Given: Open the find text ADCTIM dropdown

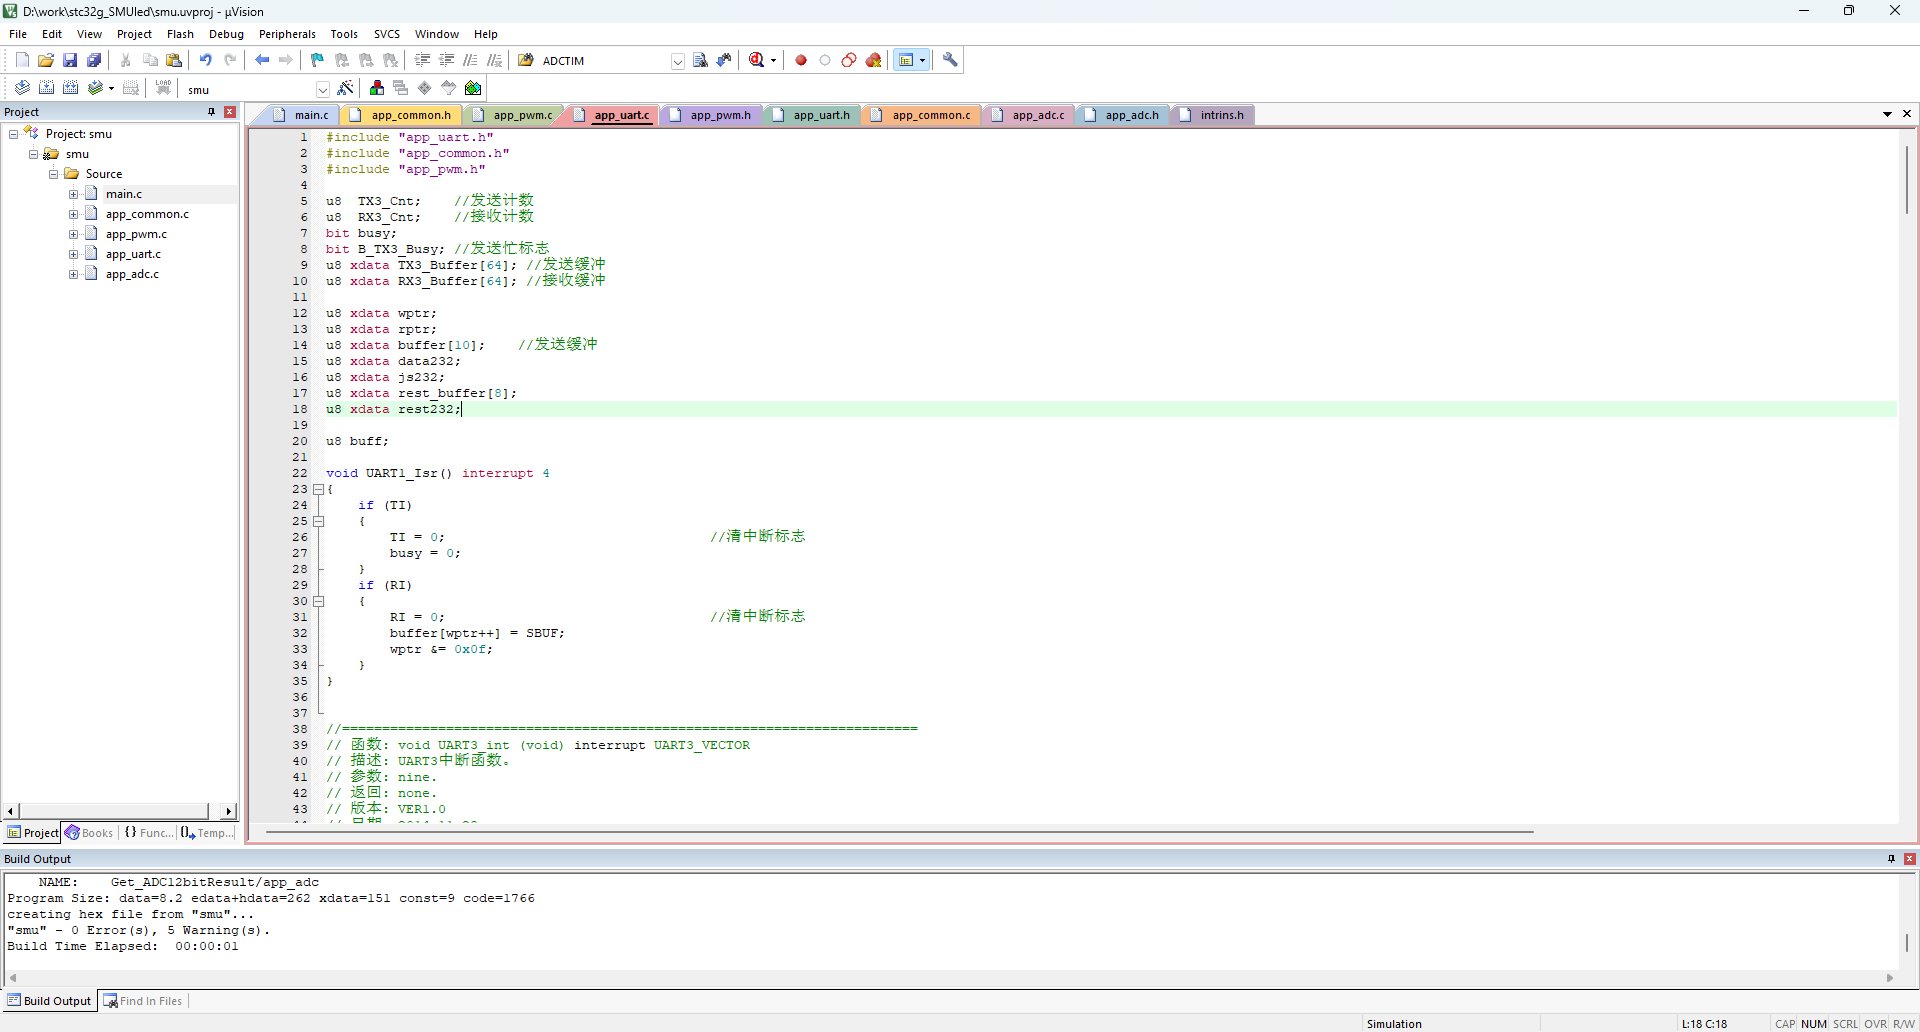Looking at the screenshot, I should [677, 61].
